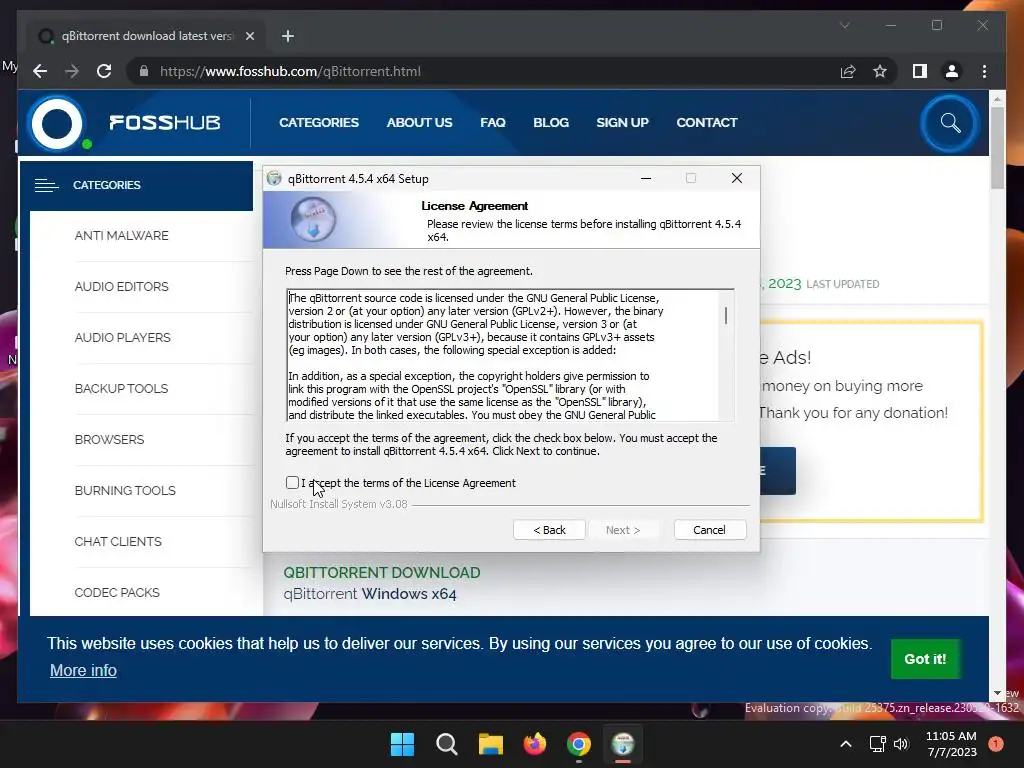Click the FossHub logo
Image resolution: width=1024 pixels, height=768 pixels.
click(x=124, y=123)
